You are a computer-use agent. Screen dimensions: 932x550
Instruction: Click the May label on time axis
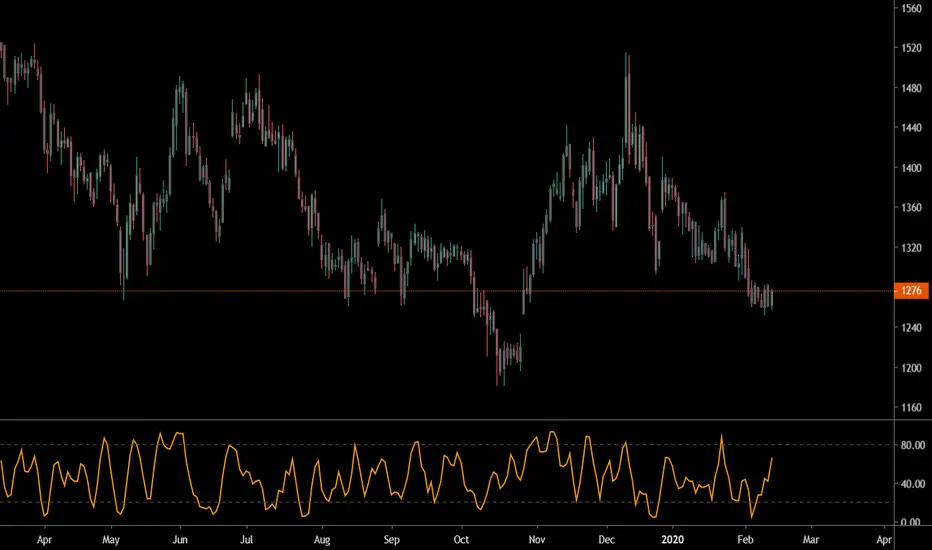[111, 540]
